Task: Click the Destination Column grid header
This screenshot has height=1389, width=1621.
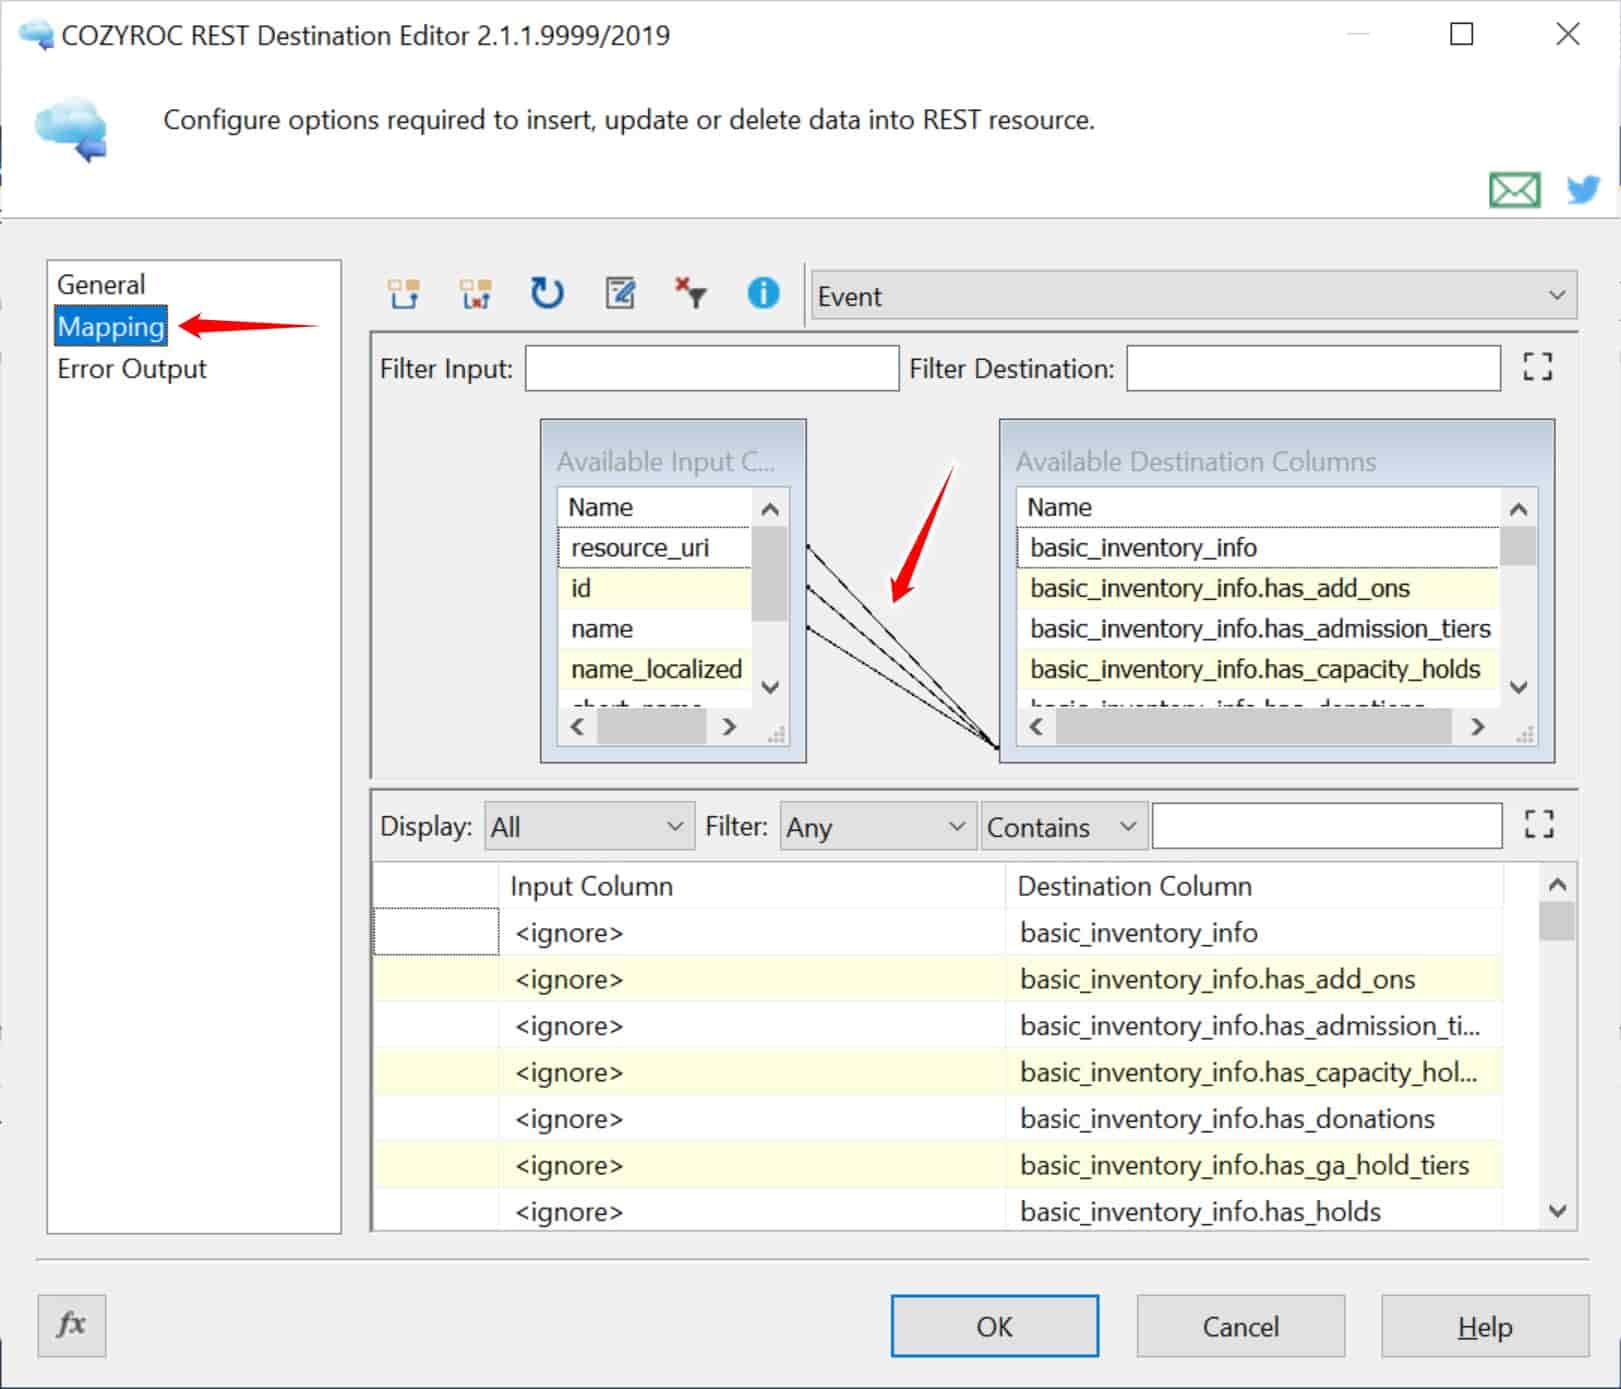Action: [x=1254, y=886]
